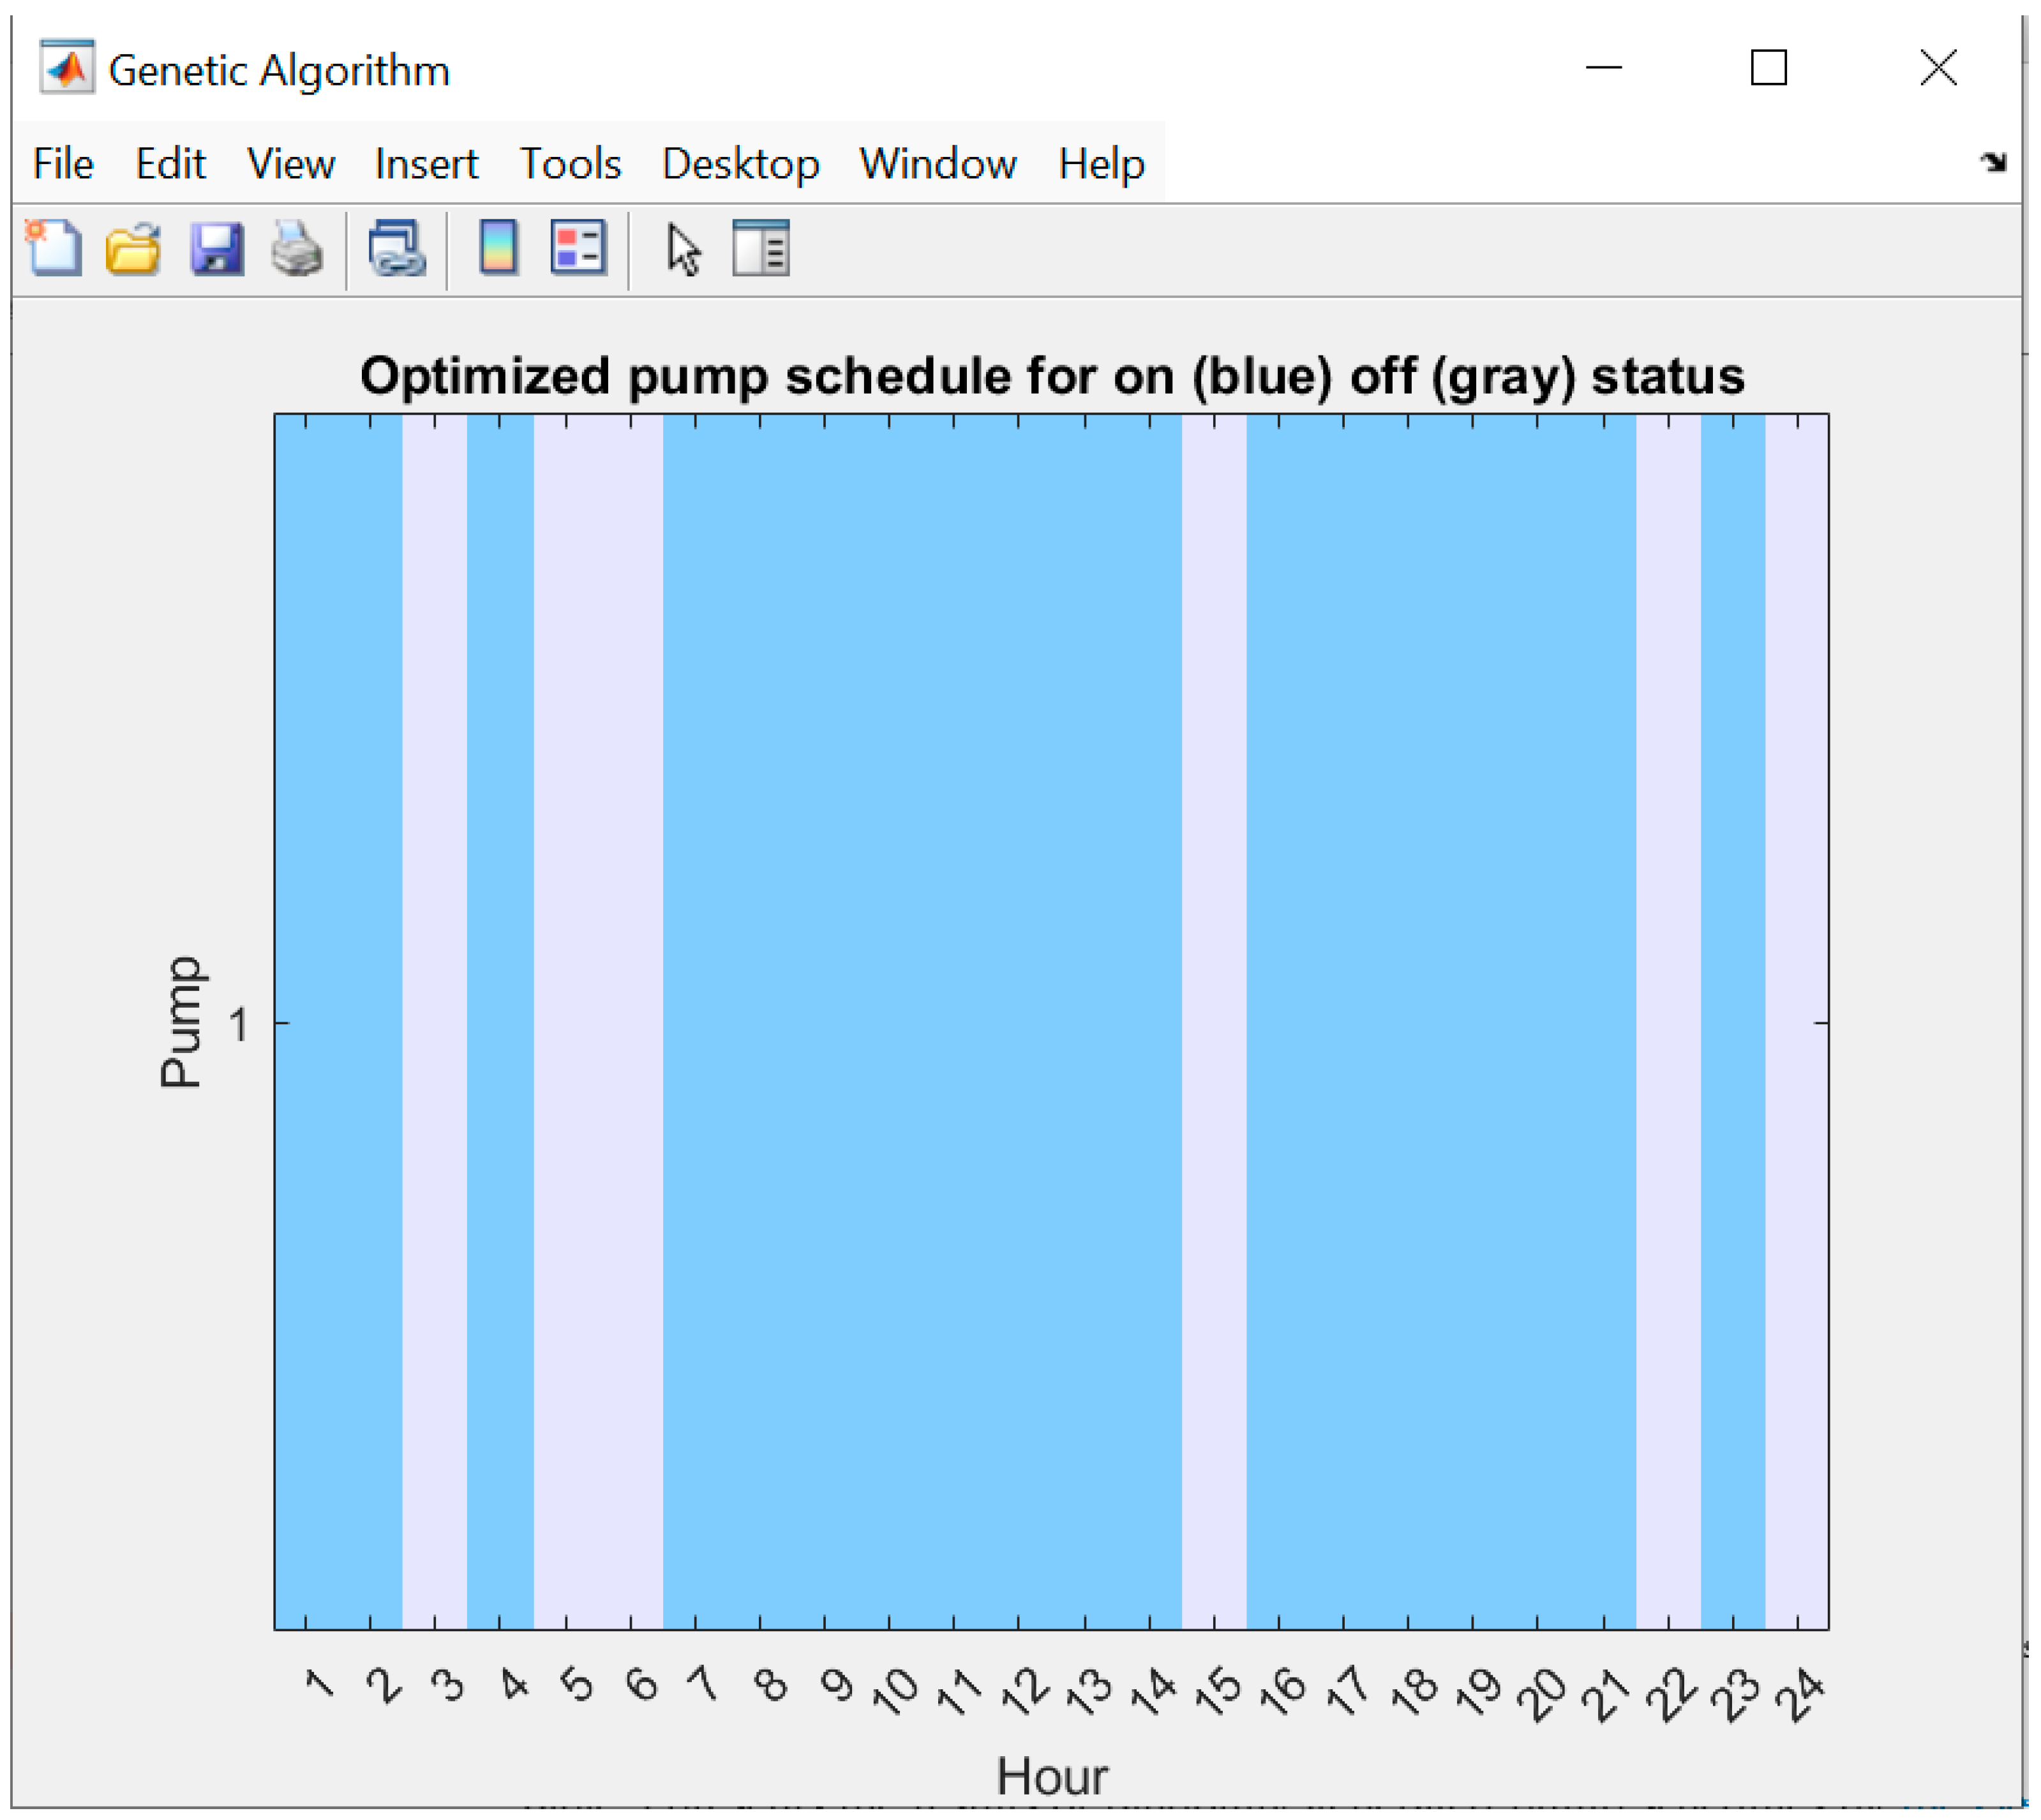Open the Insert menu
Viewport: 2041px width, 1820px height.
(x=427, y=163)
